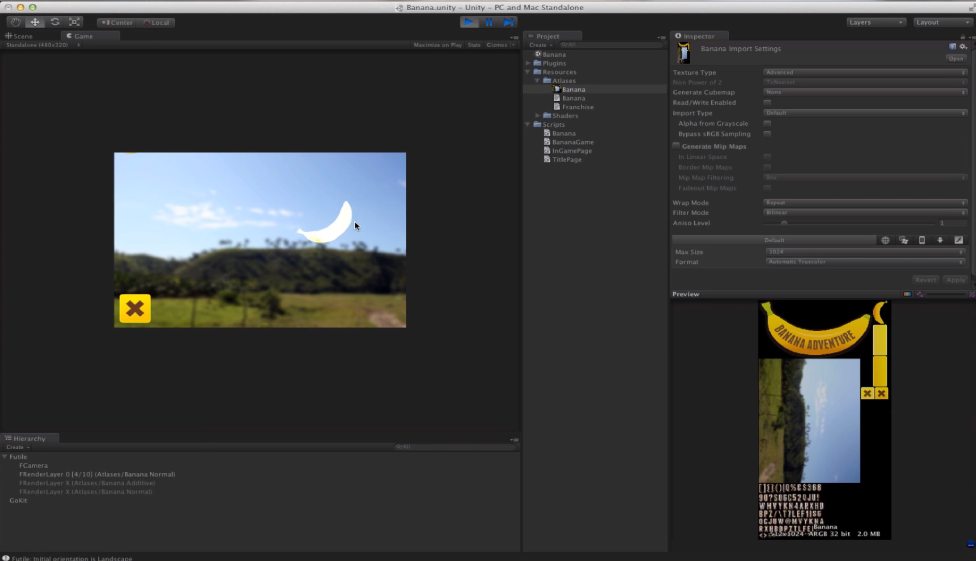Screen dimensions: 976x561
Task: Open the Hierarchy panel options menu icon
Action: 514,440
